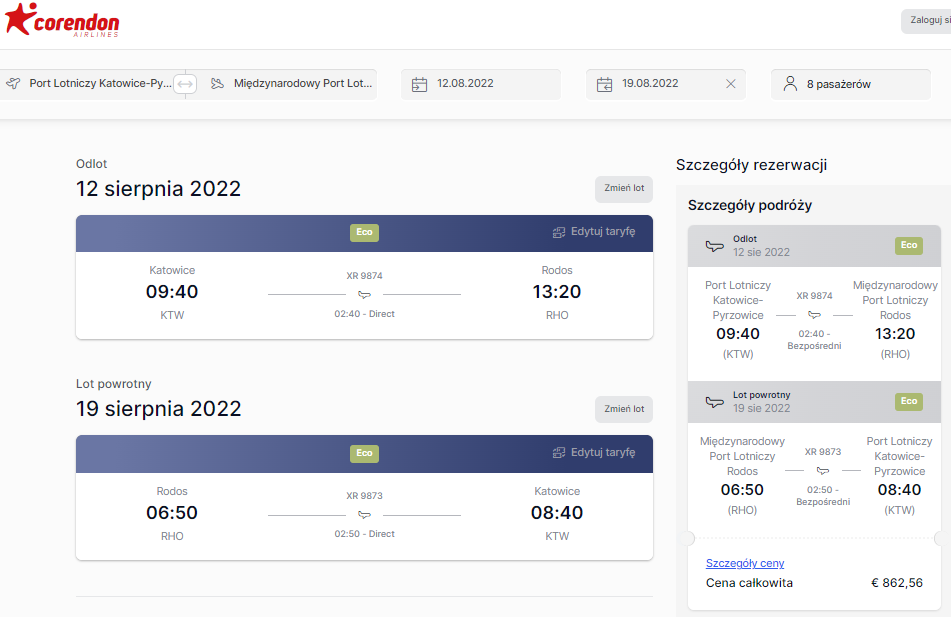
Task: Open the 8 pasażerów passenger selector
Action: tap(851, 84)
